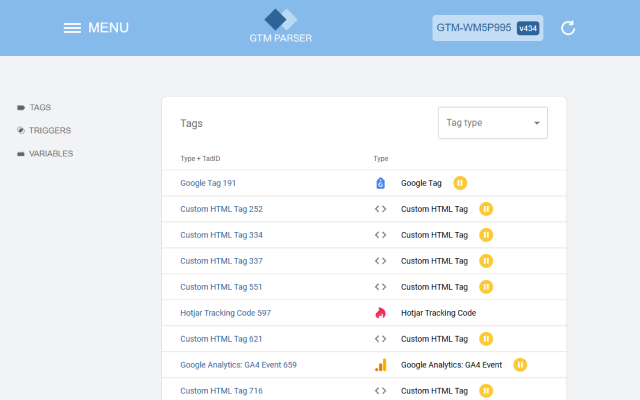Image resolution: width=640 pixels, height=400 pixels.
Task: Click the paused badge on Custom HTML Tag 621
Action: pyautogui.click(x=486, y=339)
